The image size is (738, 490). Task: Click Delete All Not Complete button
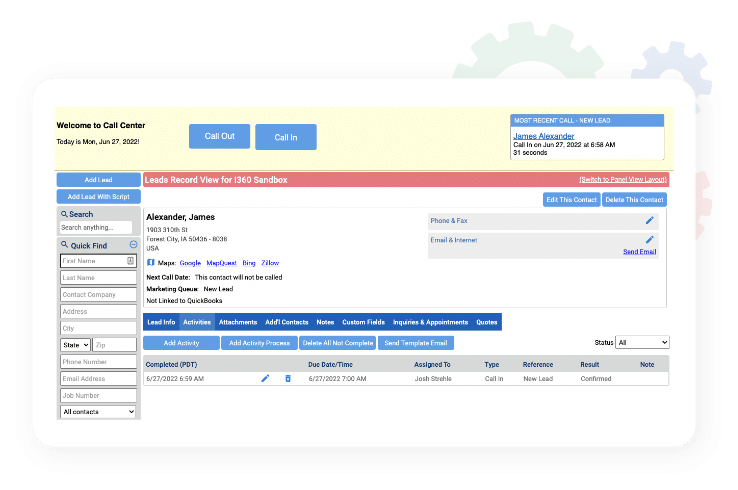338,343
